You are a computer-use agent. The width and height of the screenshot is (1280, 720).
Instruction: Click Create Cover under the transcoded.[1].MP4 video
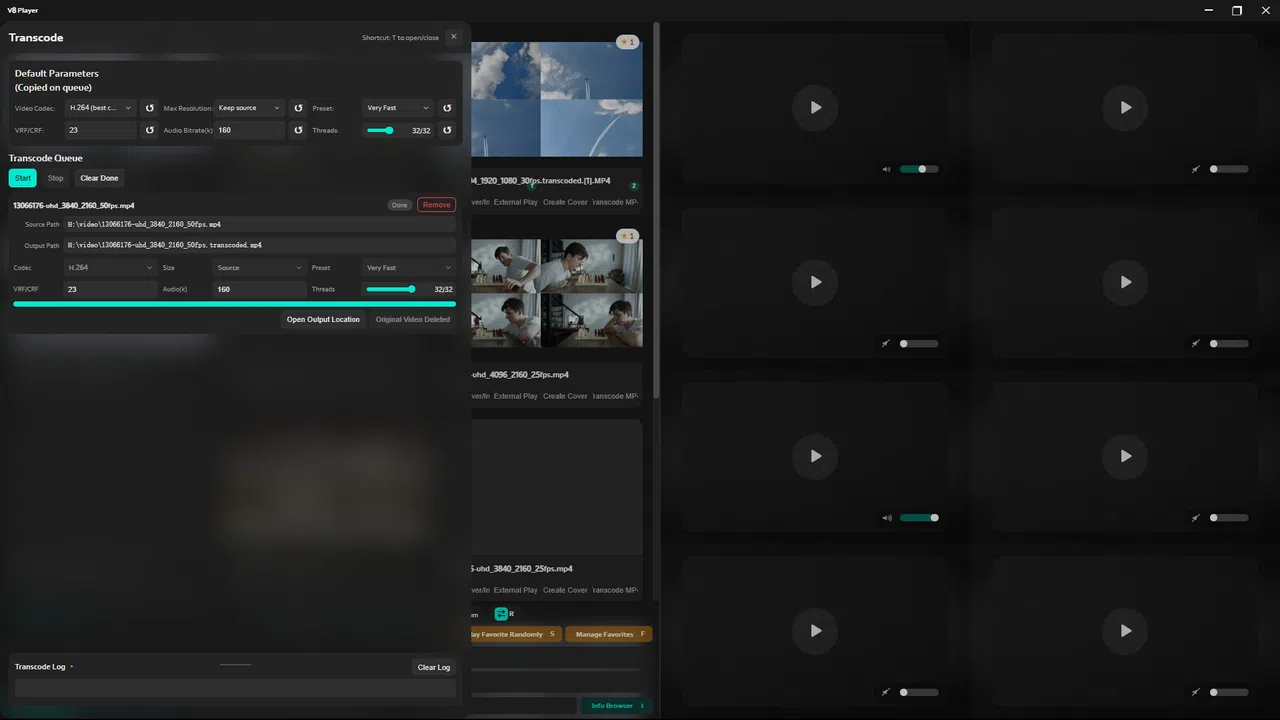point(565,202)
